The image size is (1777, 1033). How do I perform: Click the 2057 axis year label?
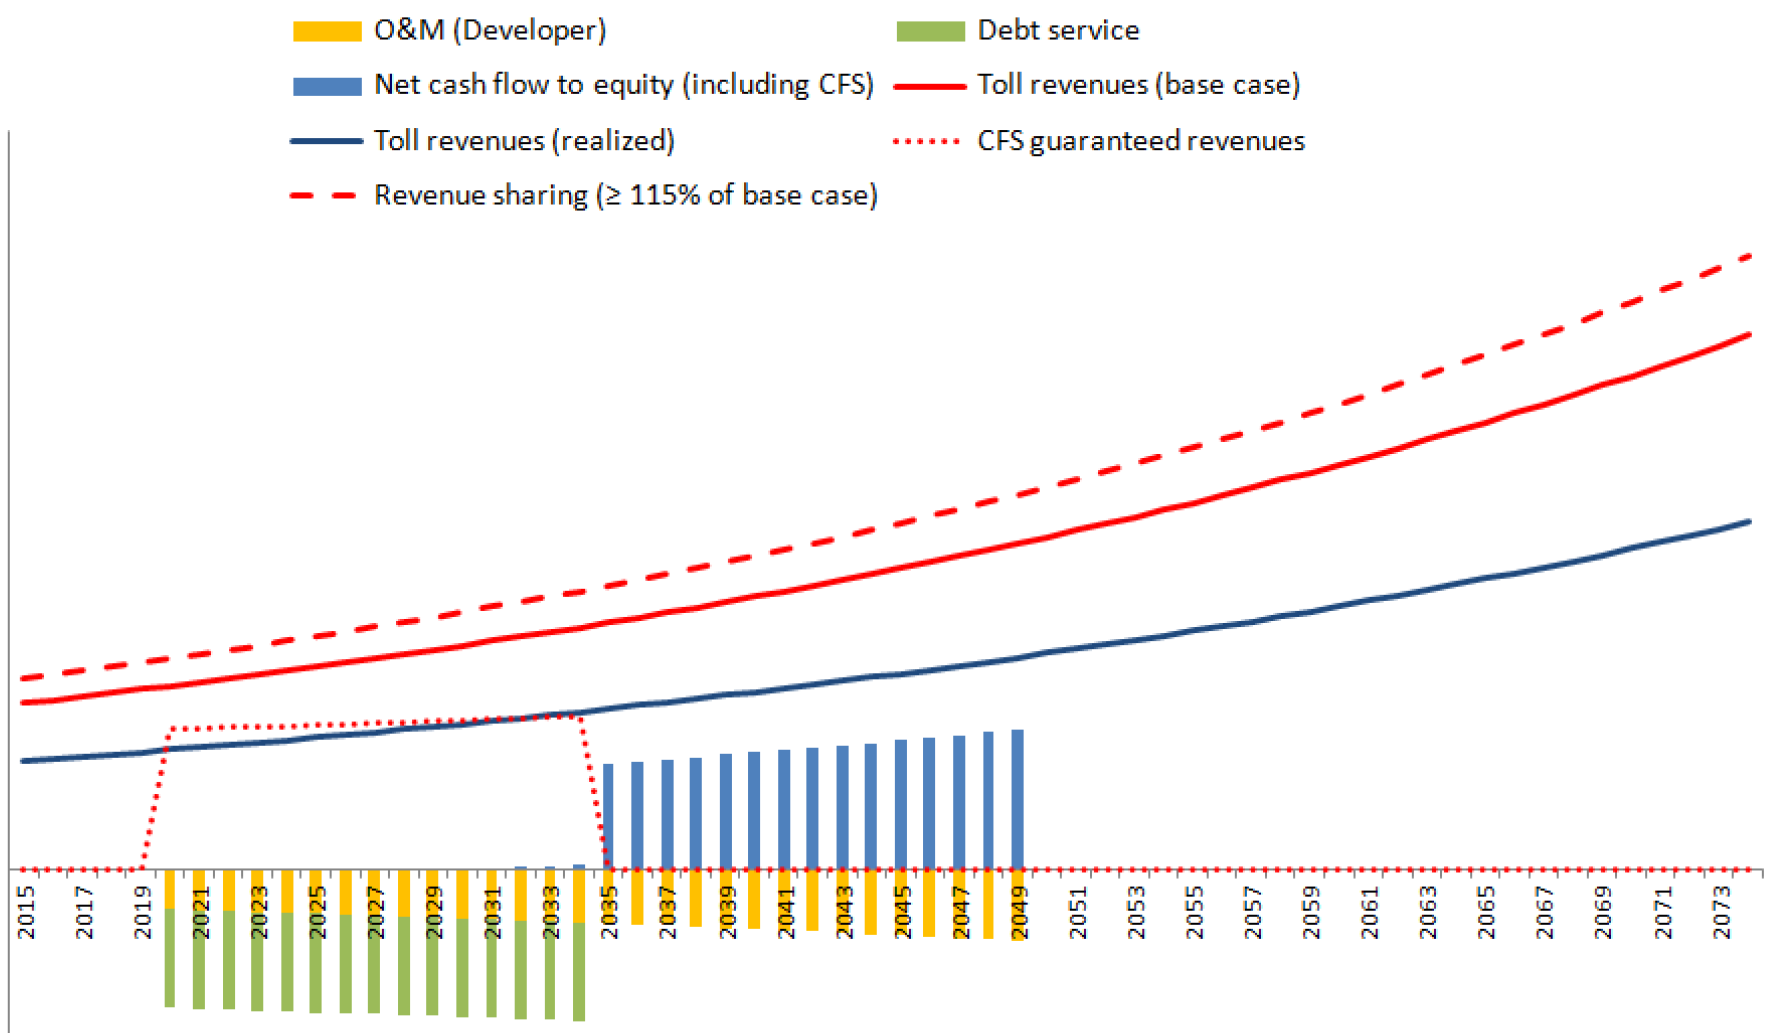1253,913
